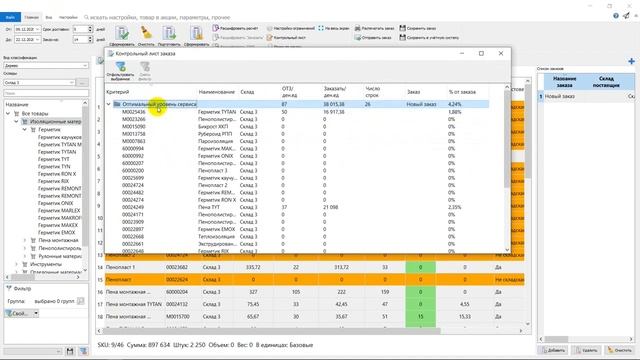The height and width of the screenshot is (360, 640).
Task: Collapse the Изоляционные материалы node
Action: [x=16, y=122]
